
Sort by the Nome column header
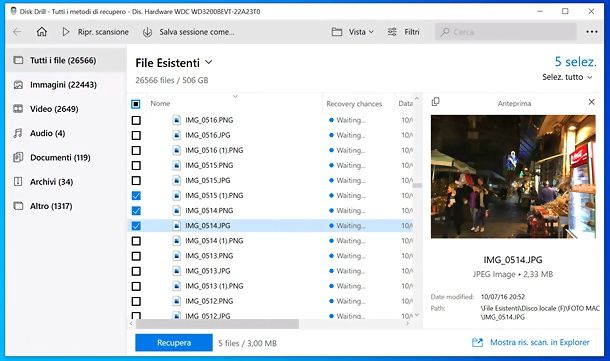(160, 103)
